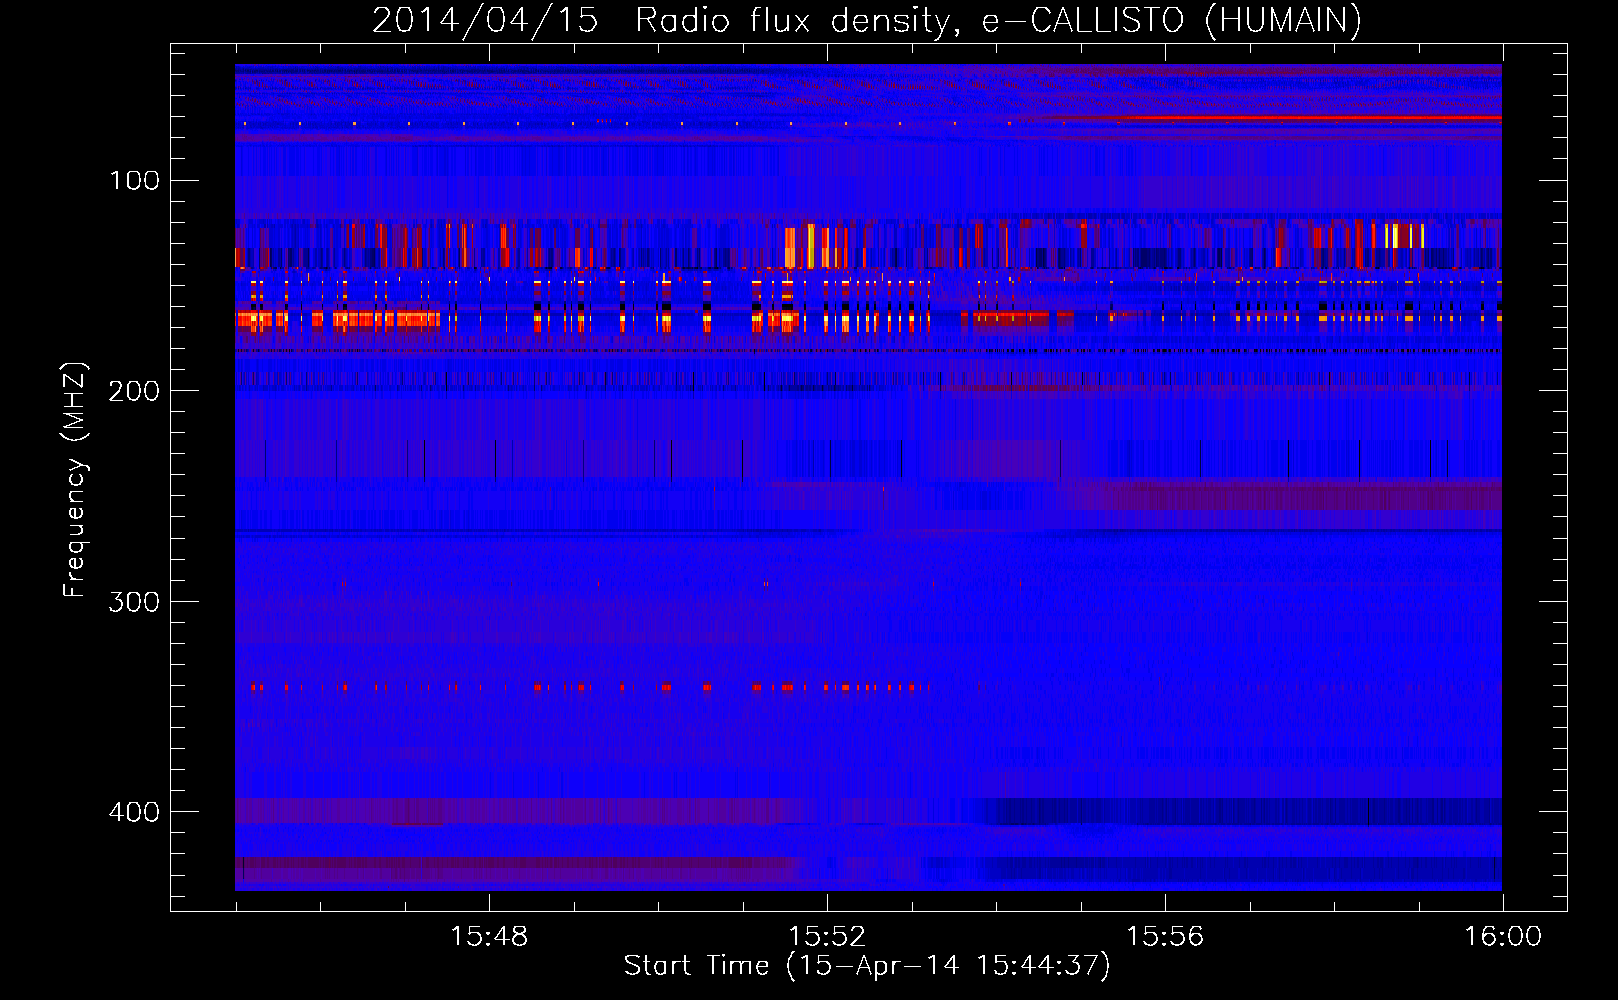The width and height of the screenshot is (1618, 1000).
Task: Click the '200' frequency tick label
Action: click(135, 391)
